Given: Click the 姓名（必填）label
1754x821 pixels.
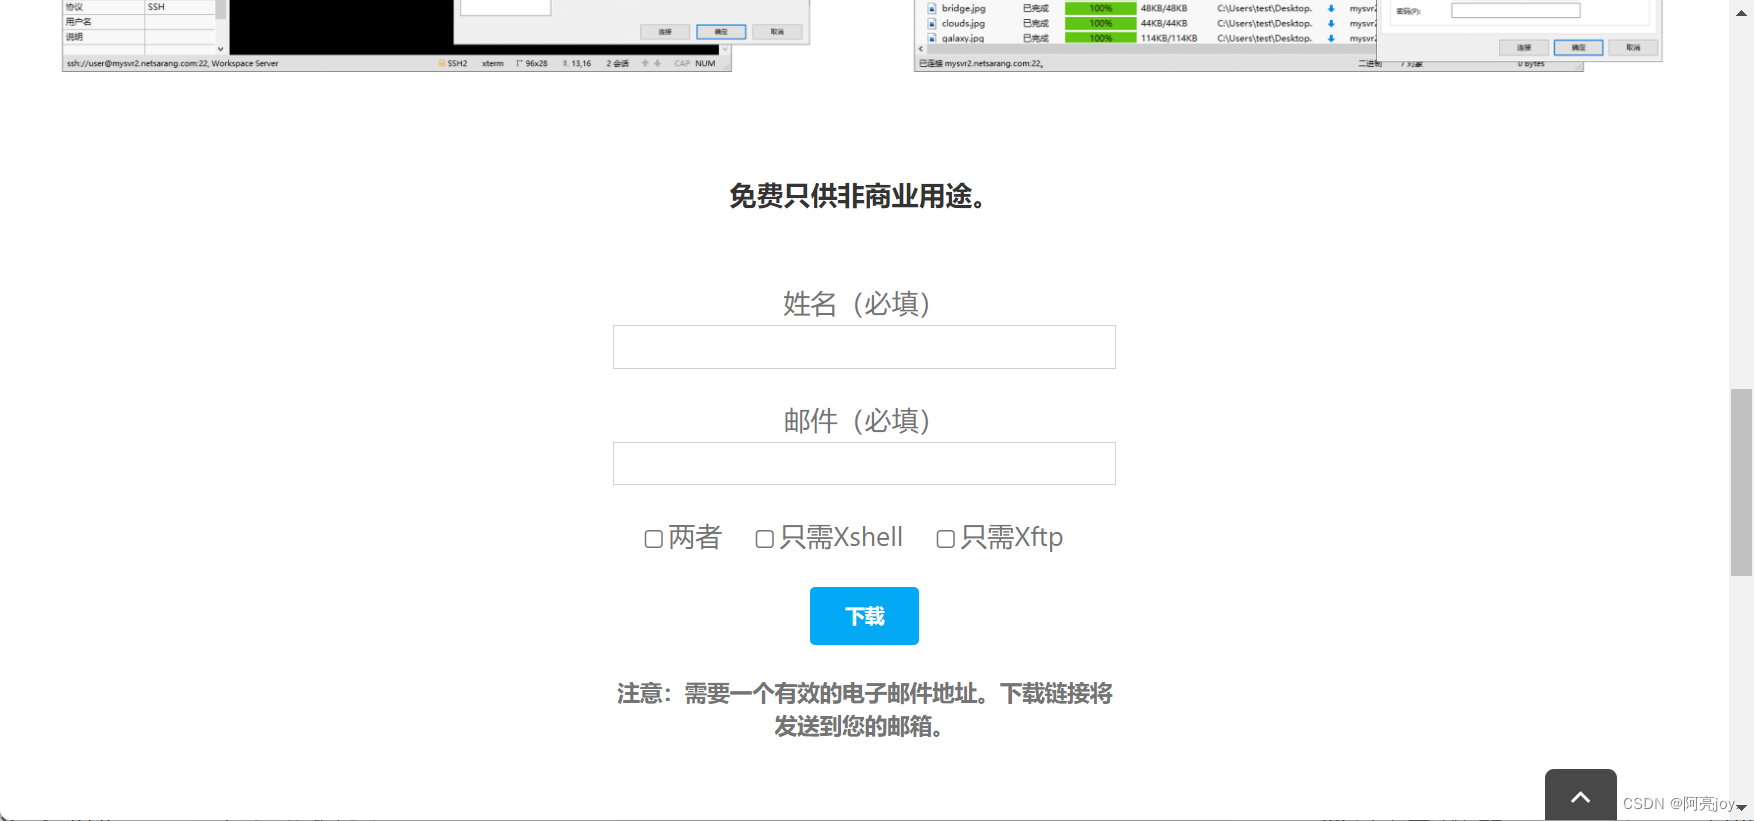Looking at the screenshot, I should pyautogui.click(x=857, y=303).
